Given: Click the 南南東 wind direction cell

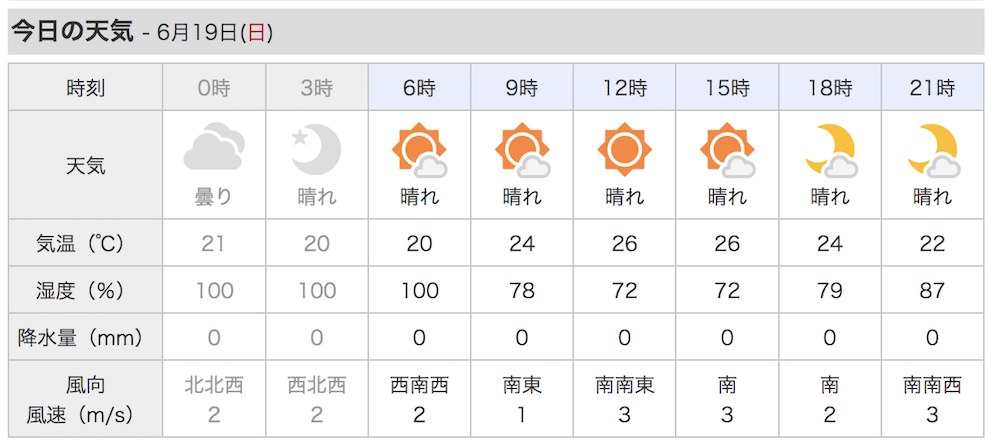Looking at the screenshot, I should tap(624, 385).
